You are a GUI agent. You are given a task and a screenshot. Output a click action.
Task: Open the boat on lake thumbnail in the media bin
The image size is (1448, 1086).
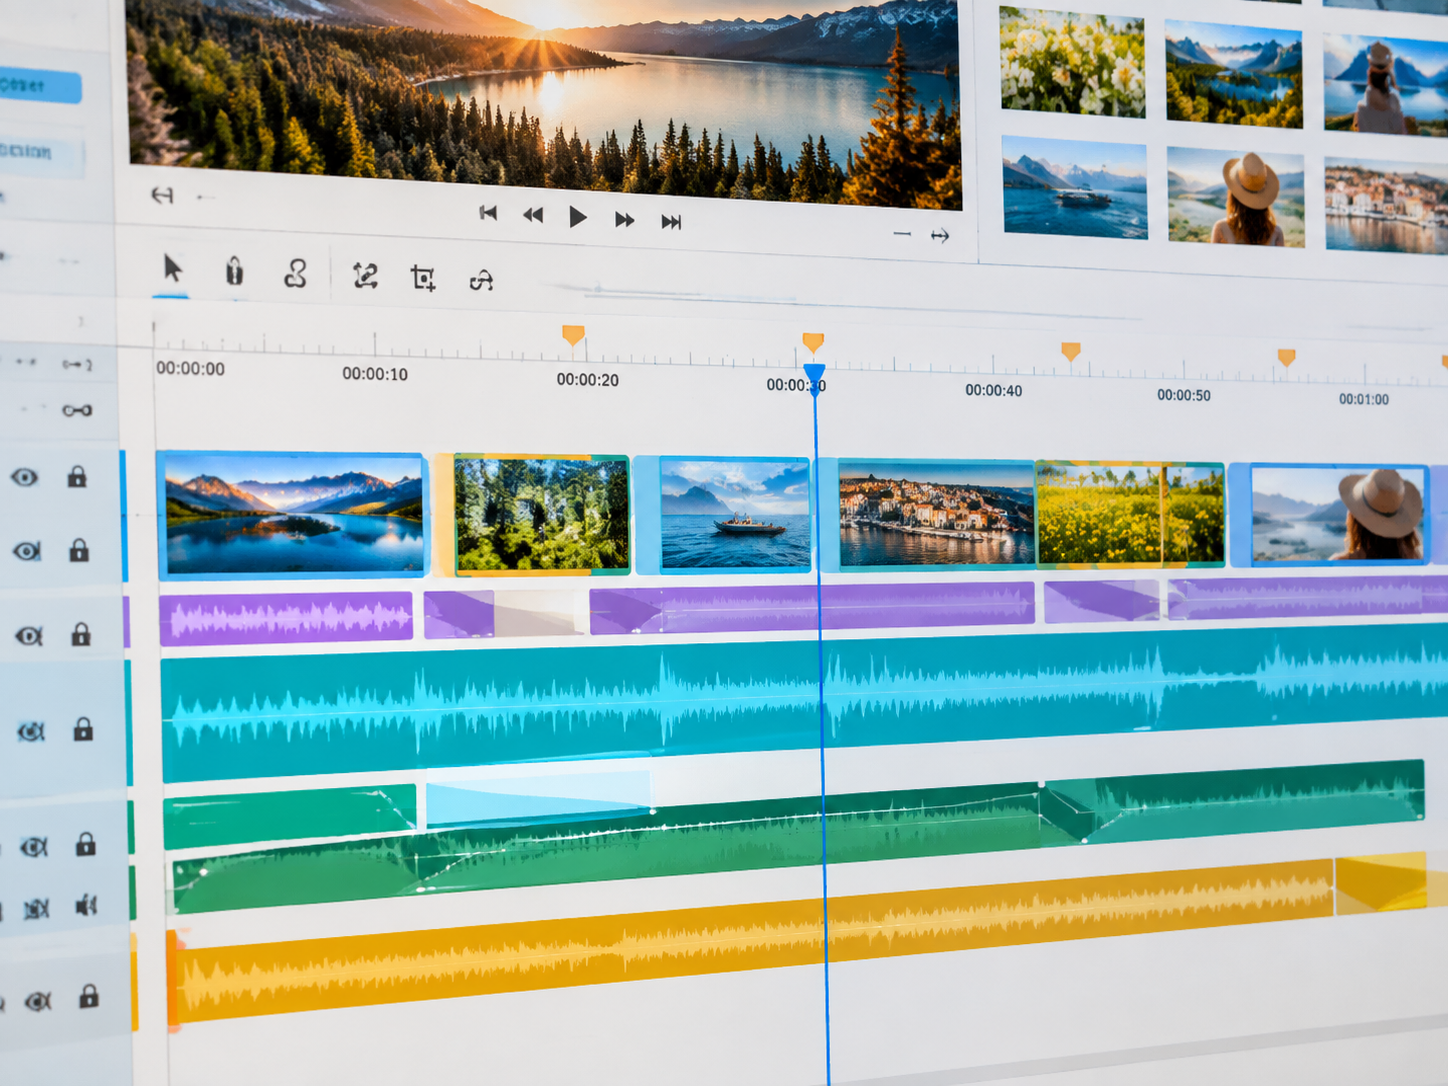[1075, 188]
